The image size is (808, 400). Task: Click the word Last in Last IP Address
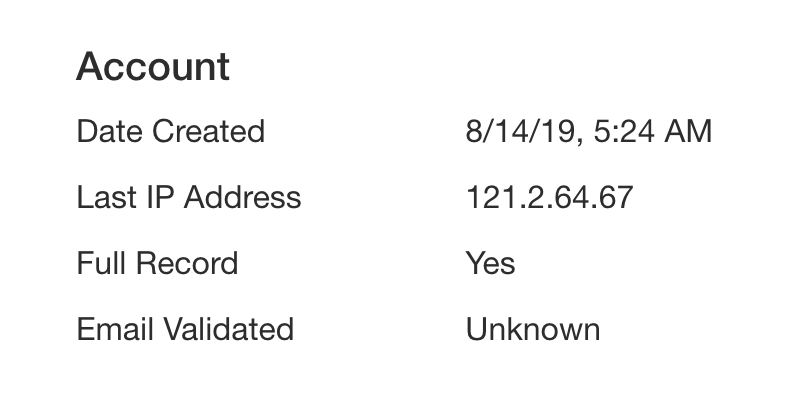click(x=107, y=197)
